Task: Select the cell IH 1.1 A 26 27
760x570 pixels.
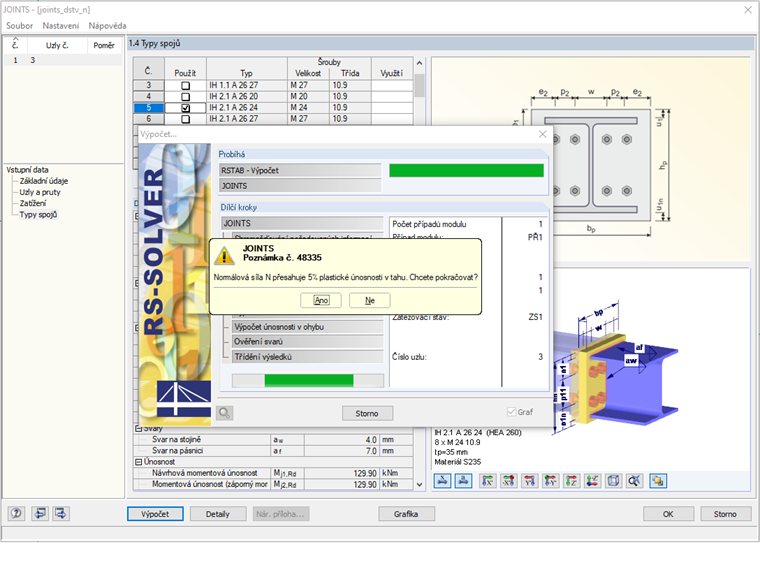Action: coord(247,85)
